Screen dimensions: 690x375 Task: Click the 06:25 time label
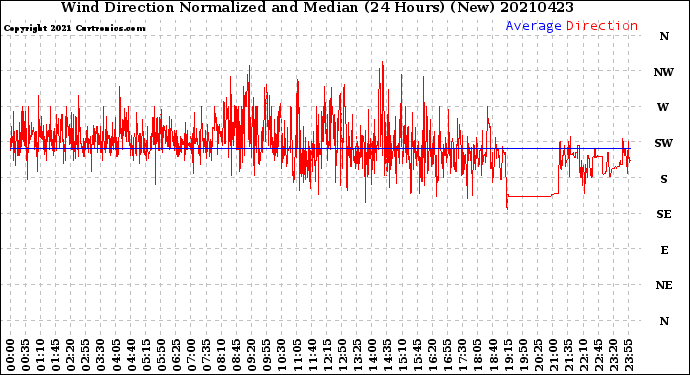point(176,355)
